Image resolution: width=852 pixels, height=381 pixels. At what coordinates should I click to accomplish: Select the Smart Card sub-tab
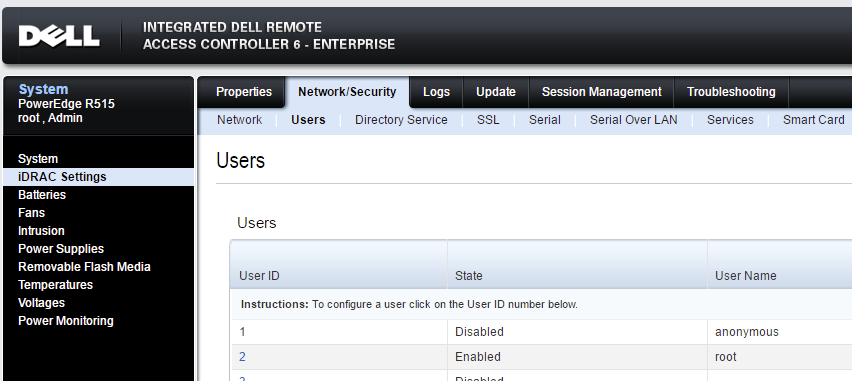point(813,120)
